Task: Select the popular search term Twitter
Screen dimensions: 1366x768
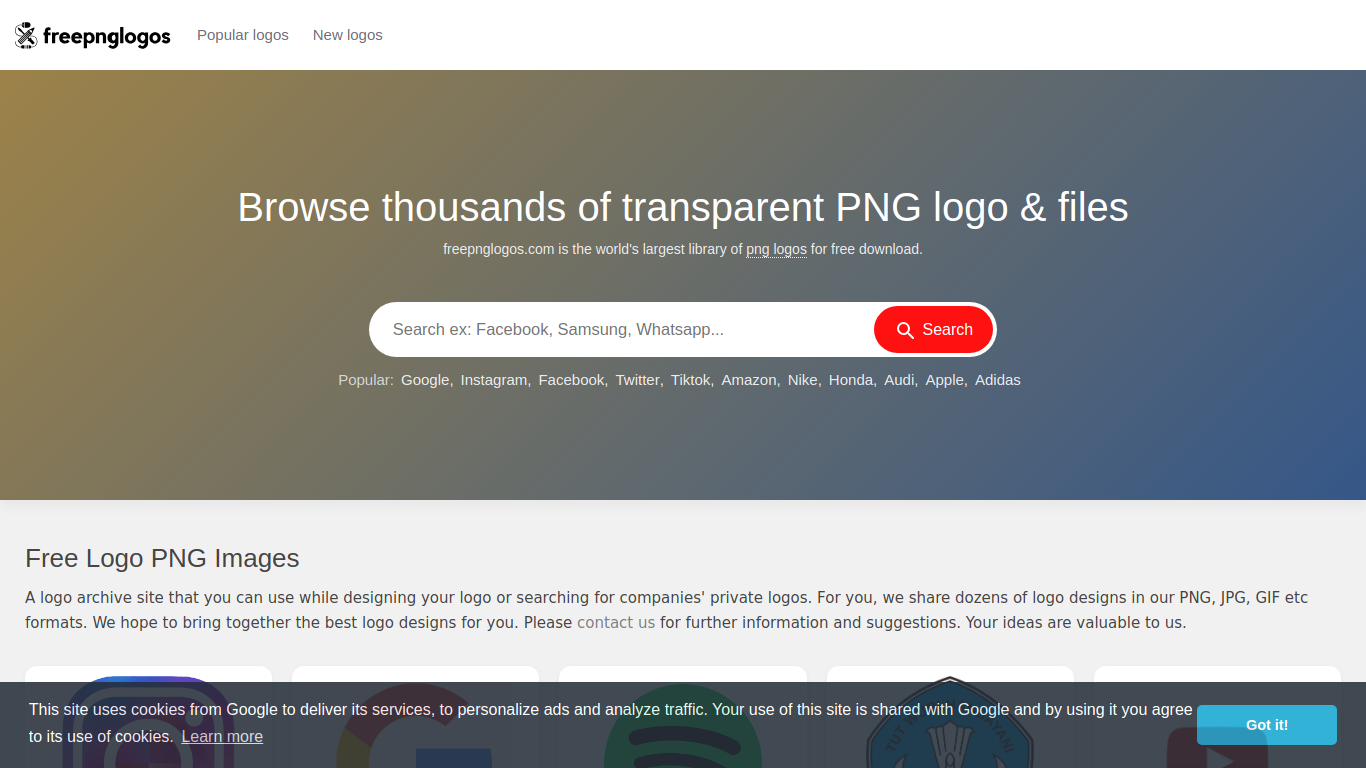Action: (637, 380)
